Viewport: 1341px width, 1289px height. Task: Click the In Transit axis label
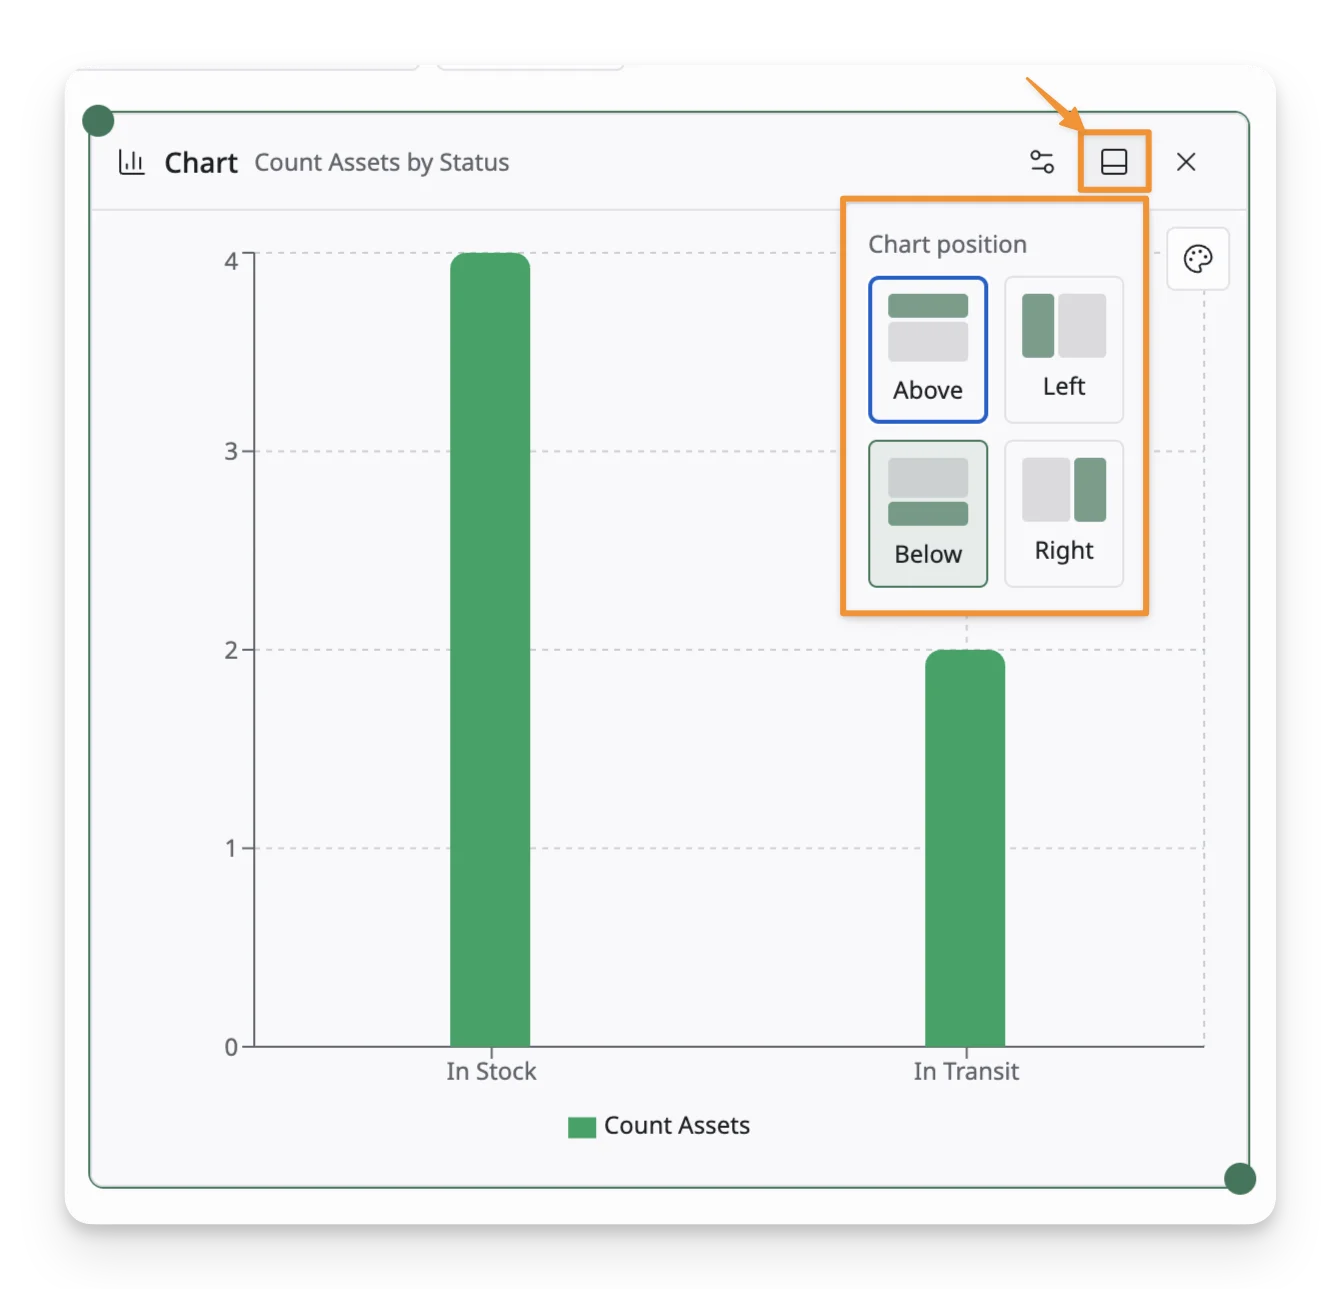(966, 1071)
